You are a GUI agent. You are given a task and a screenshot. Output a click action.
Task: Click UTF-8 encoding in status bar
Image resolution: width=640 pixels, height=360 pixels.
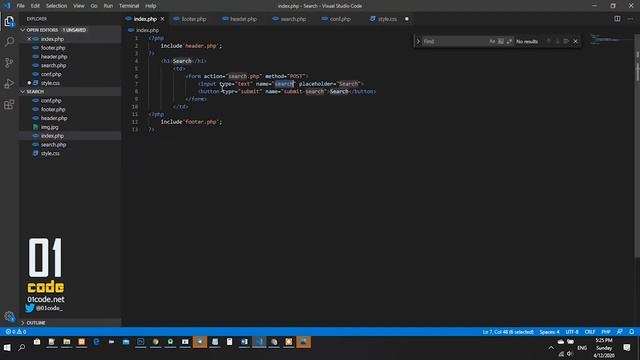click(572, 332)
